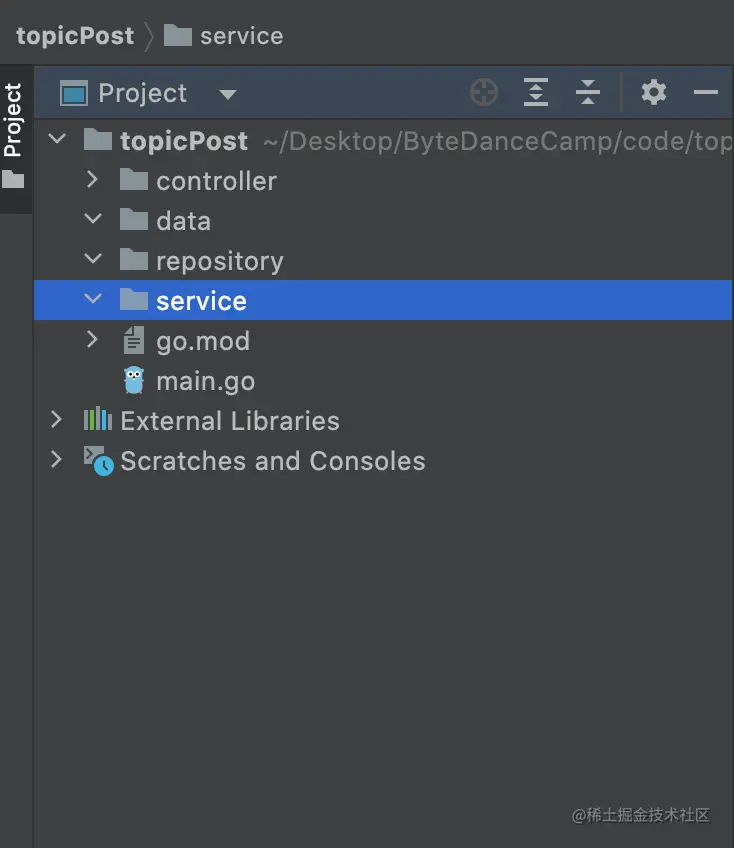The height and width of the screenshot is (848, 734).
Task: Expand the go.mod file chevron
Action: [x=93, y=340]
